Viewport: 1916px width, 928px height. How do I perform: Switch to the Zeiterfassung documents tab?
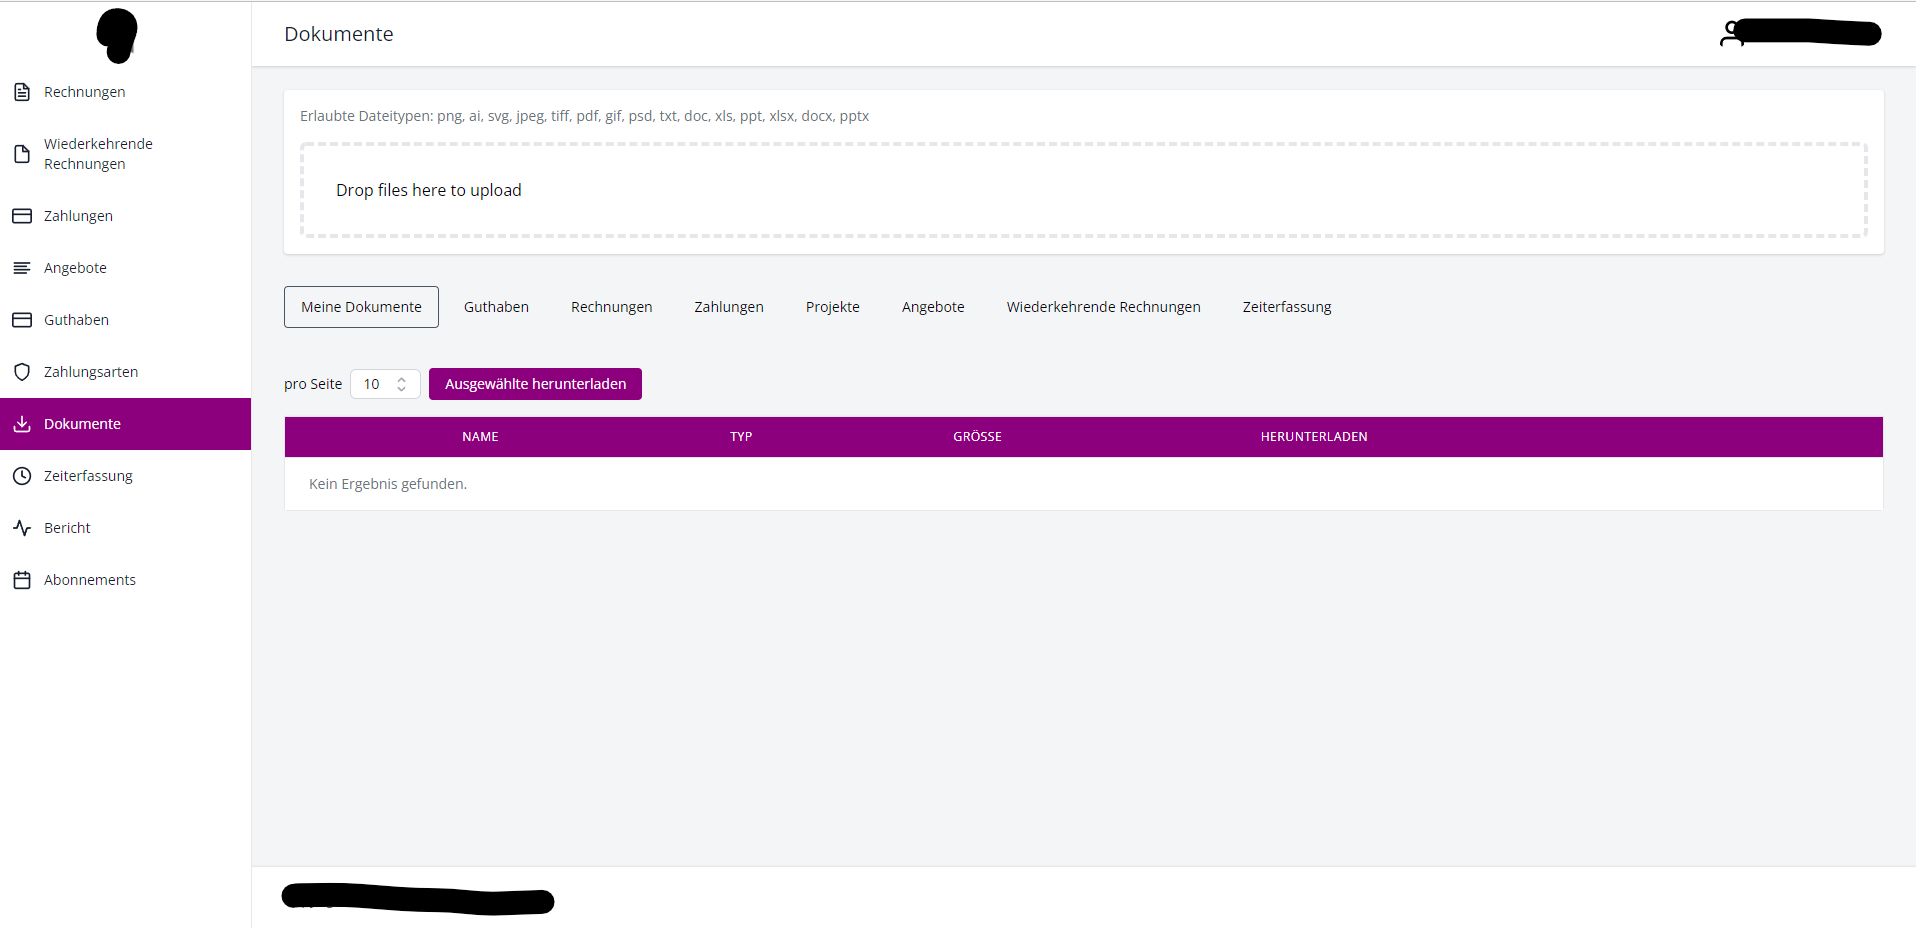pyautogui.click(x=1287, y=306)
